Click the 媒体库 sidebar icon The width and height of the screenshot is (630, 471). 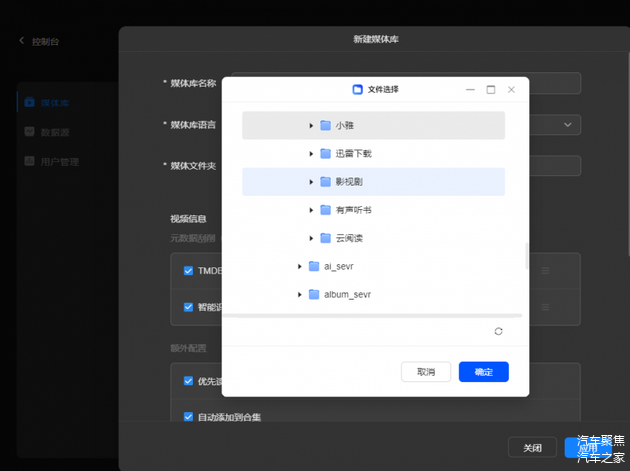pyautogui.click(x=30, y=102)
